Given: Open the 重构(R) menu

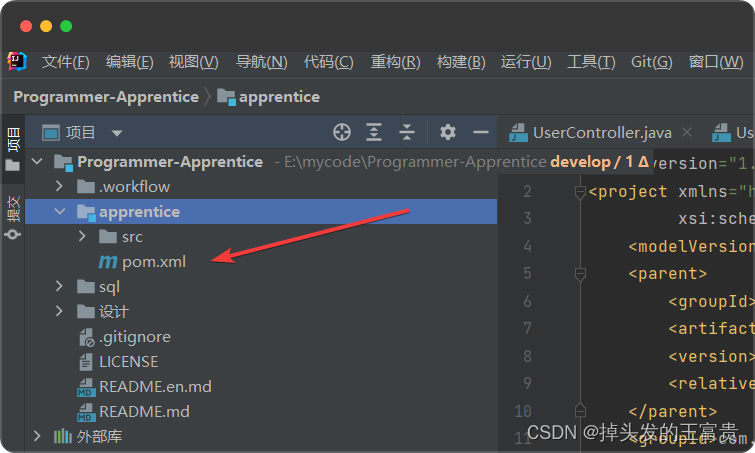Looking at the screenshot, I should click(395, 62).
